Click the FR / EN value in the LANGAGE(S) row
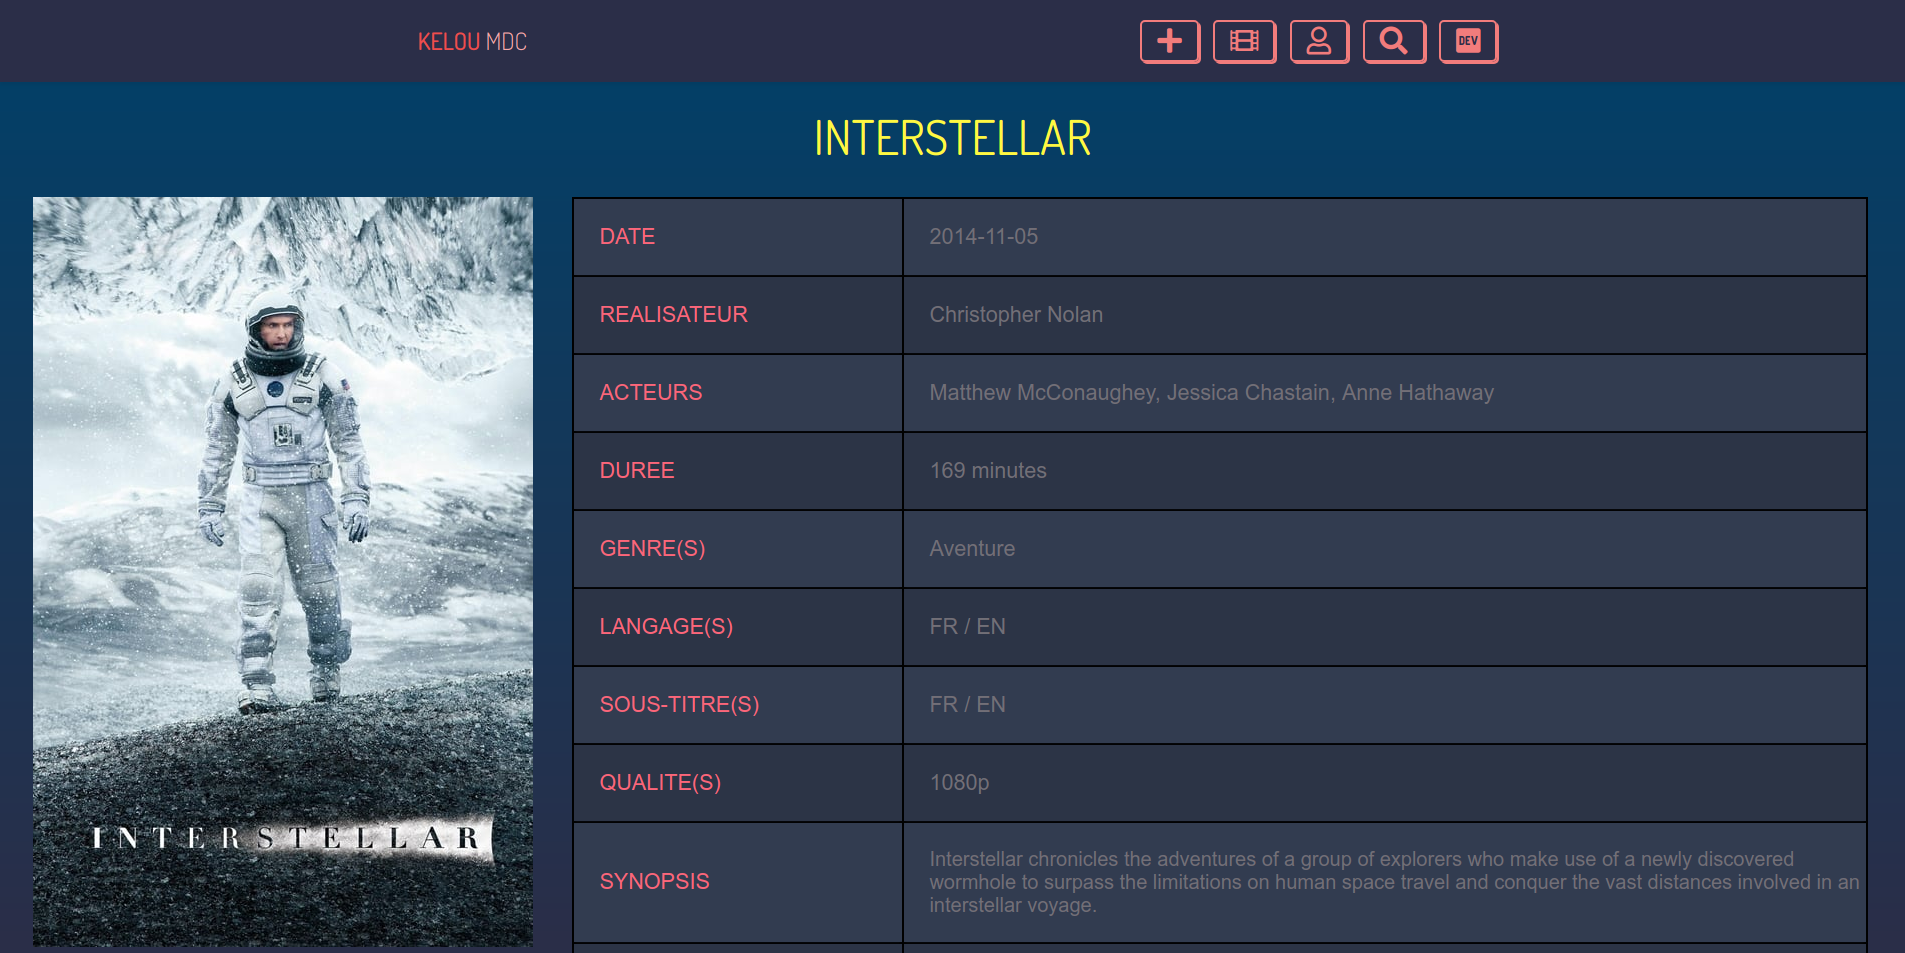 pos(968,627)
